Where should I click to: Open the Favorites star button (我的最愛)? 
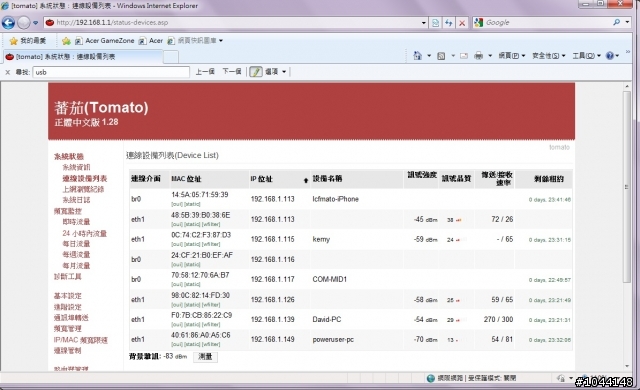(x=28, y=41)
